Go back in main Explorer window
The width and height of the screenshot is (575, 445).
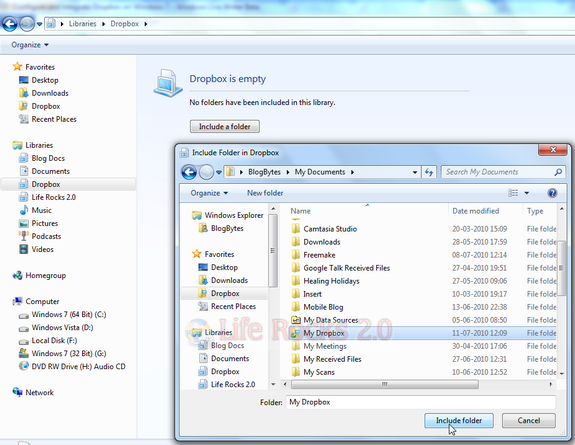click(10, 24)
